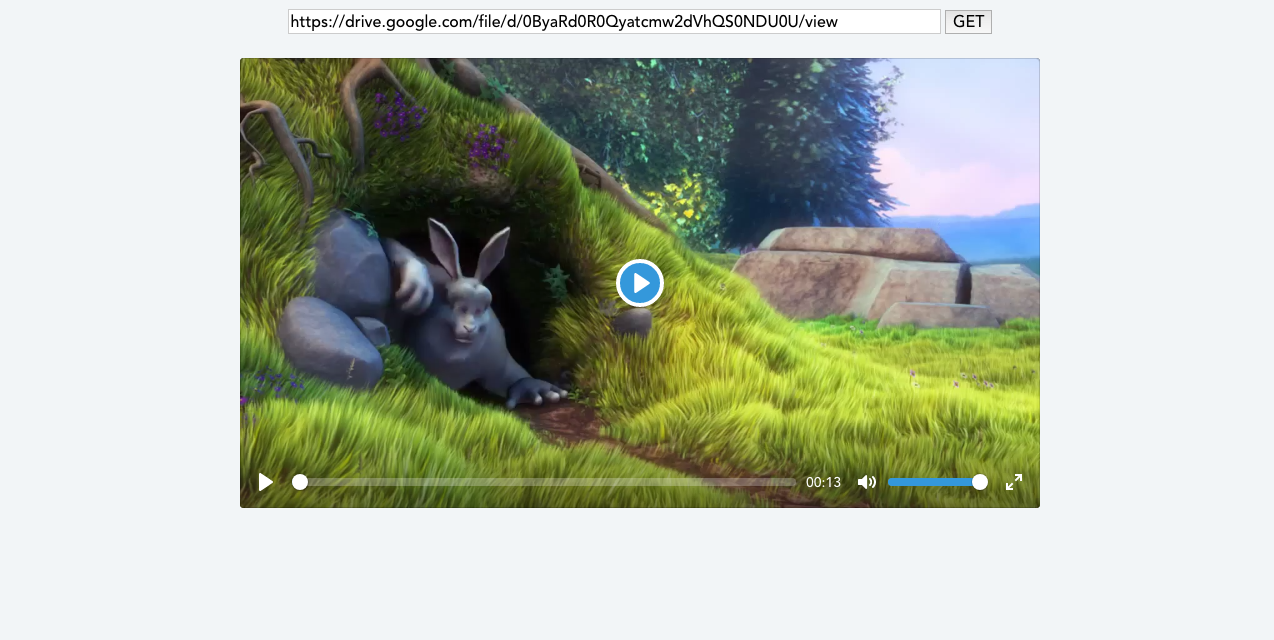1274x640 pixels.
Task: Enter fullscreen mode with the expand icon
Action: pyautogui.click(x=1014, y=482)
